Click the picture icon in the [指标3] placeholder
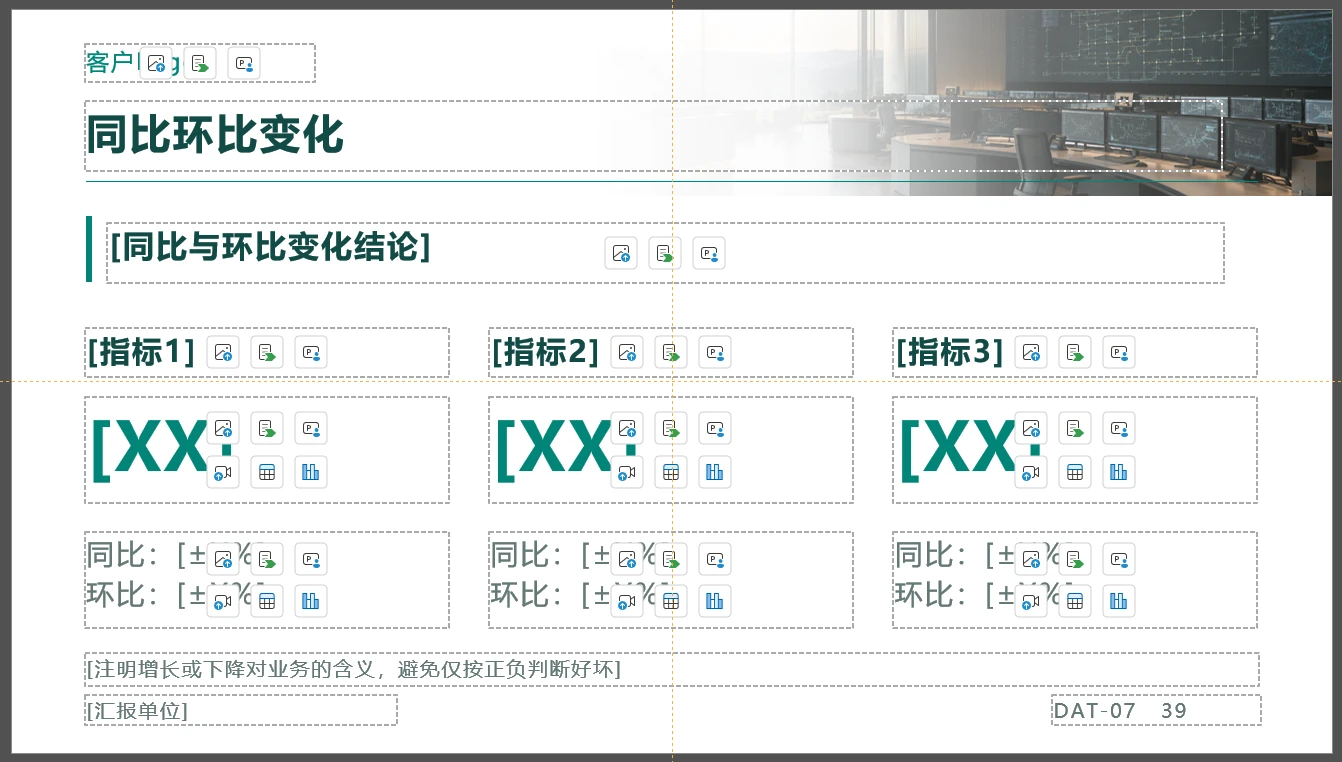The image size is (1342, 762). coord(1031,352)
